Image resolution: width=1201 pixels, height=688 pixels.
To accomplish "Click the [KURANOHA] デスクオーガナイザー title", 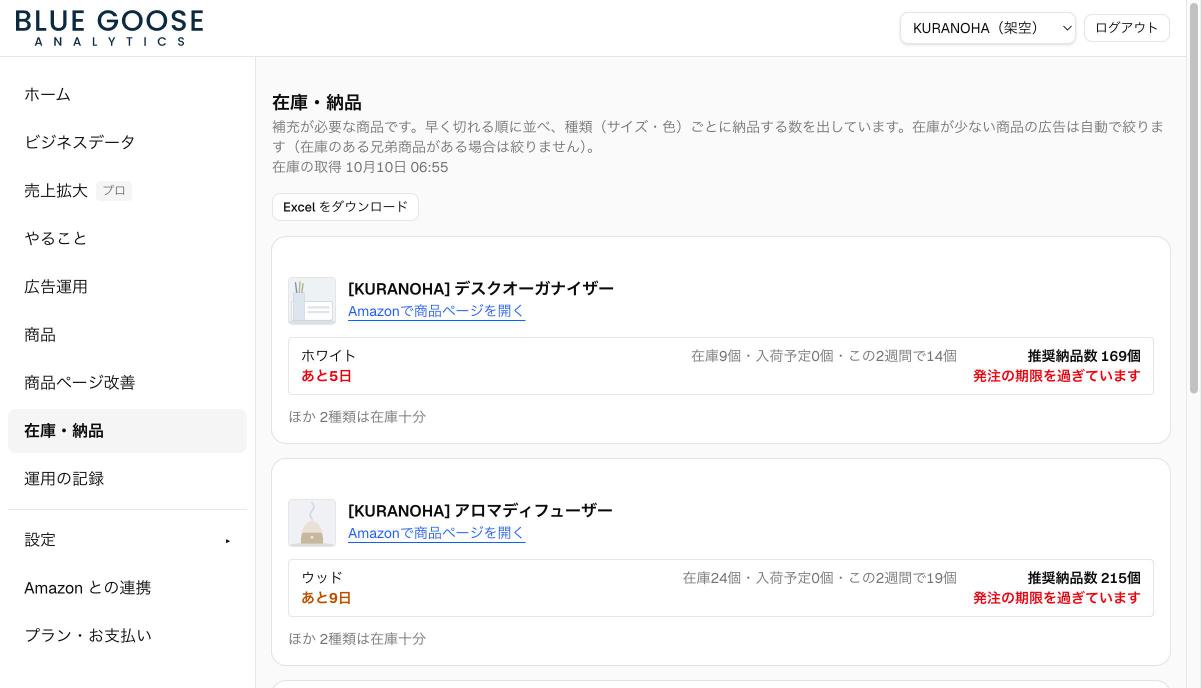I will (481, 288).
